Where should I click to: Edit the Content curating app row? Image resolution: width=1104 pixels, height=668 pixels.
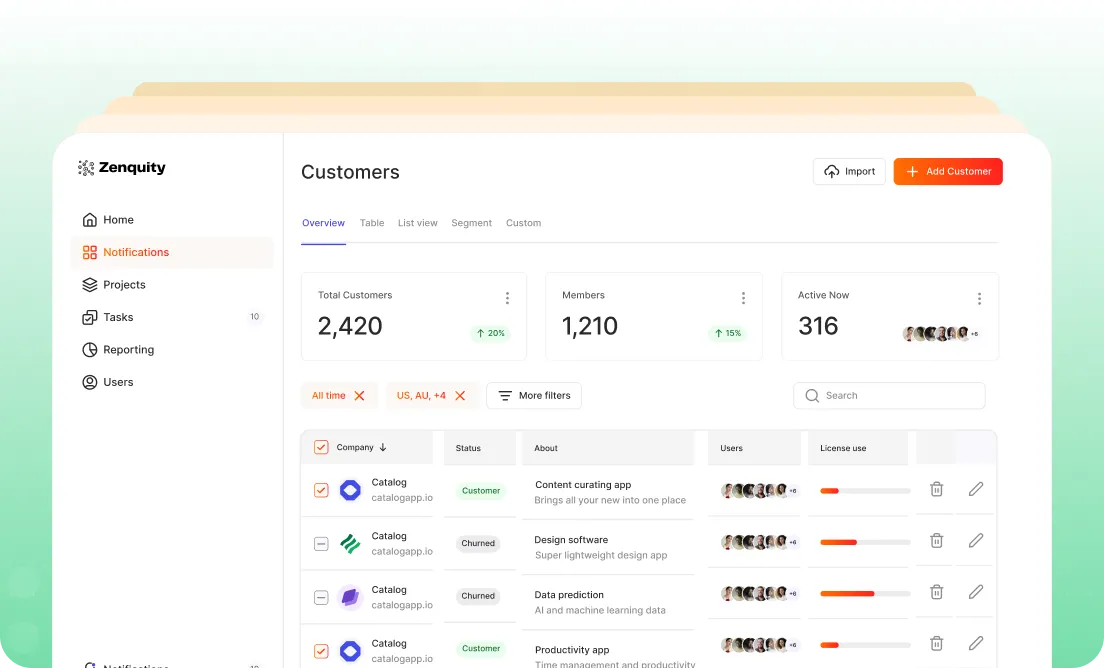pyautogui.click(x=976, y=489)
